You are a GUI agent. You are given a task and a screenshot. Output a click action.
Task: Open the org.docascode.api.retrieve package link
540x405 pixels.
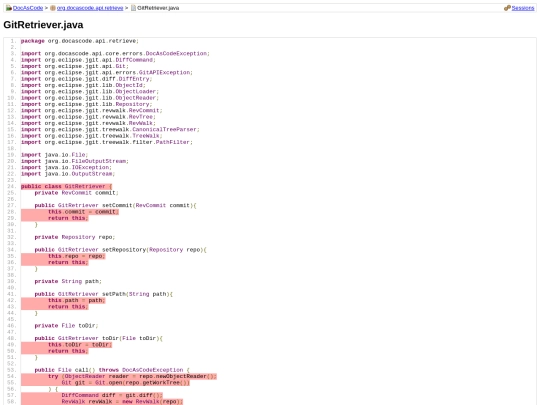(90, 8)
